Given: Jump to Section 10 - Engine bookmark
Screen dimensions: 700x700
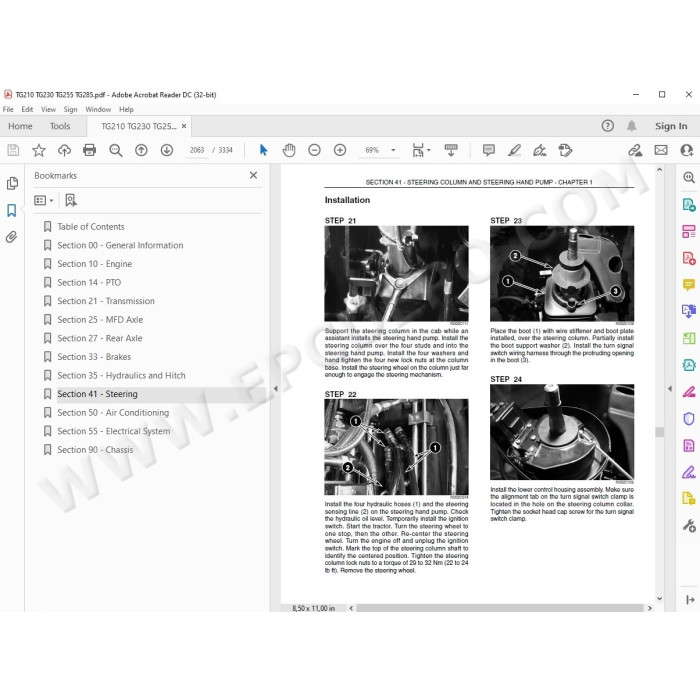Looking at the screenshot, I should (94, 264).
